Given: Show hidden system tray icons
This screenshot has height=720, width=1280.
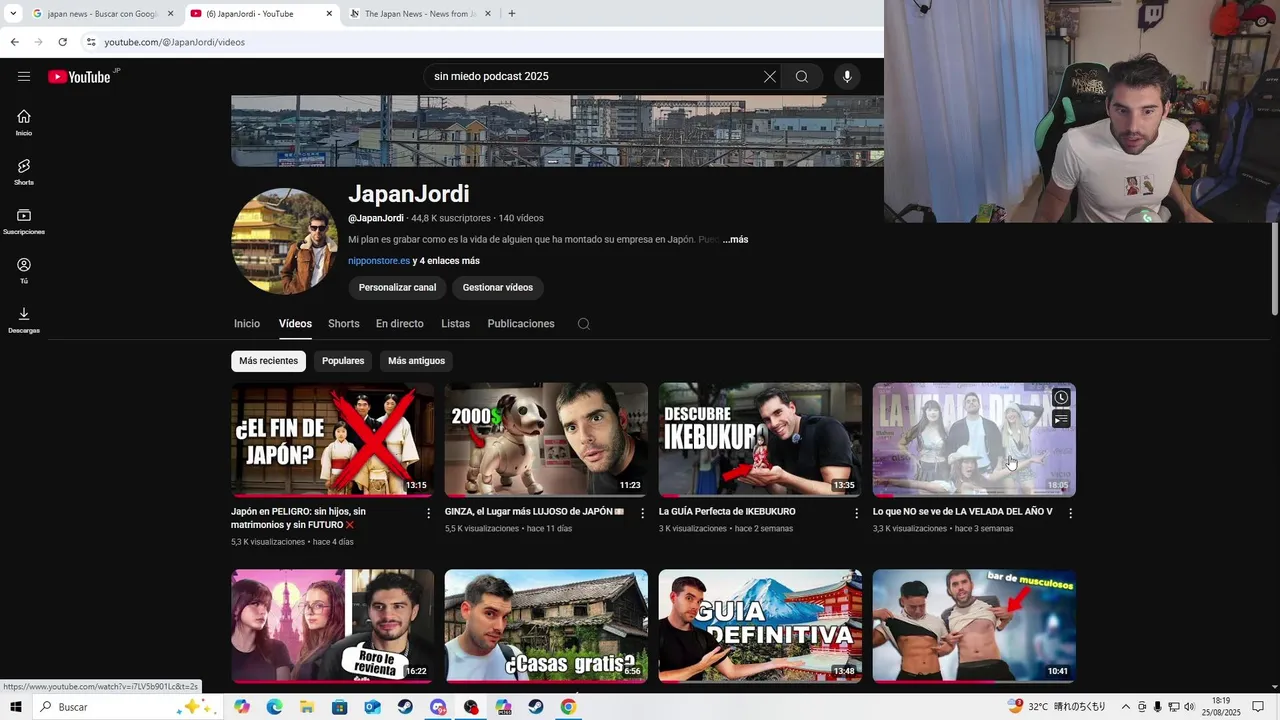Looking at the screenshot, I should pos(1125,707).
